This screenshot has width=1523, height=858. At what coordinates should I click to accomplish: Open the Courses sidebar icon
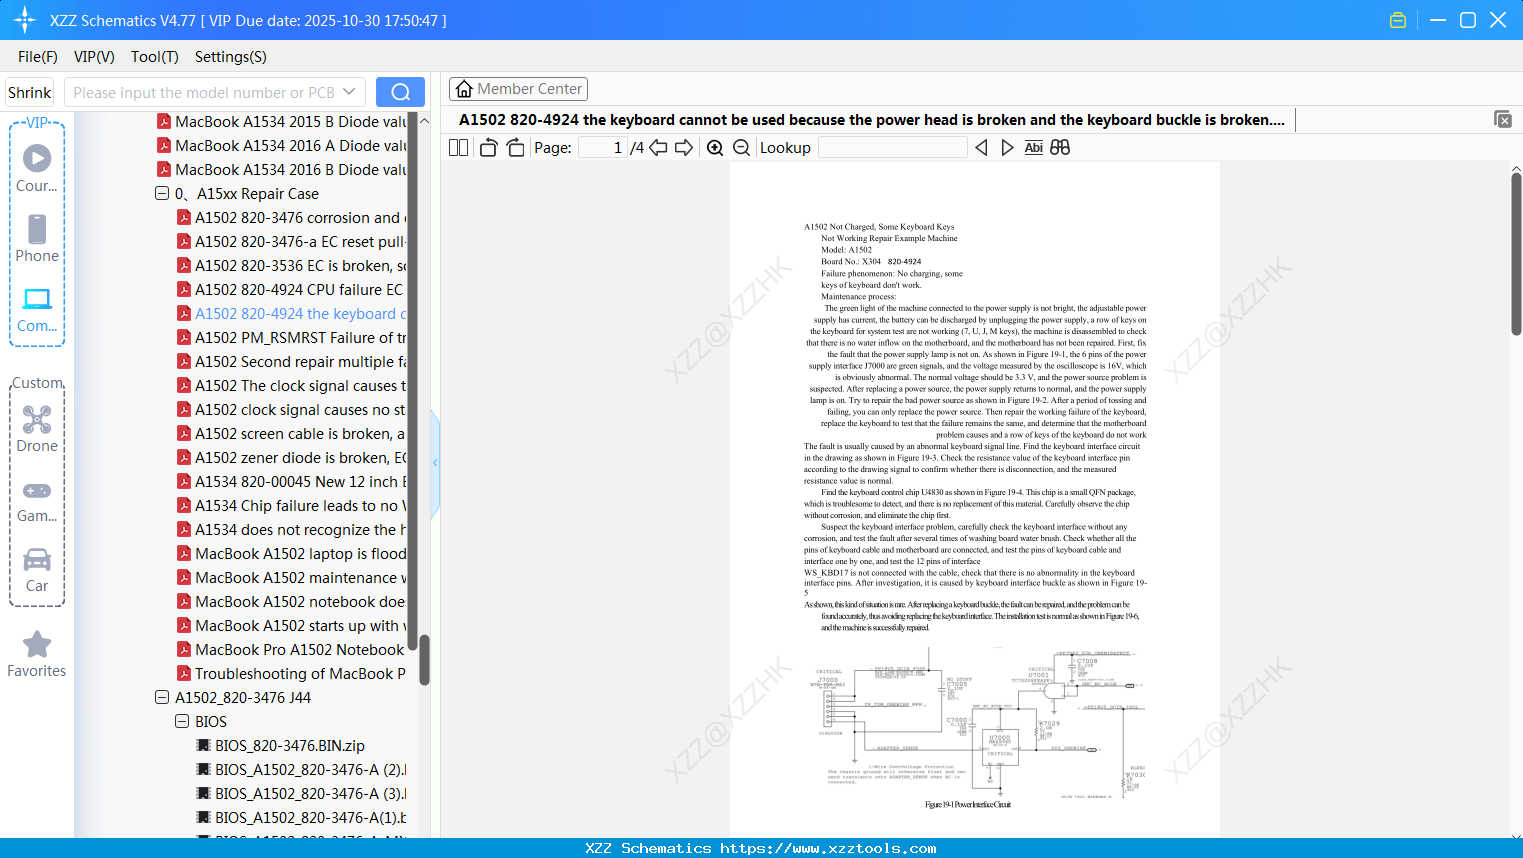tap(37, 167)
